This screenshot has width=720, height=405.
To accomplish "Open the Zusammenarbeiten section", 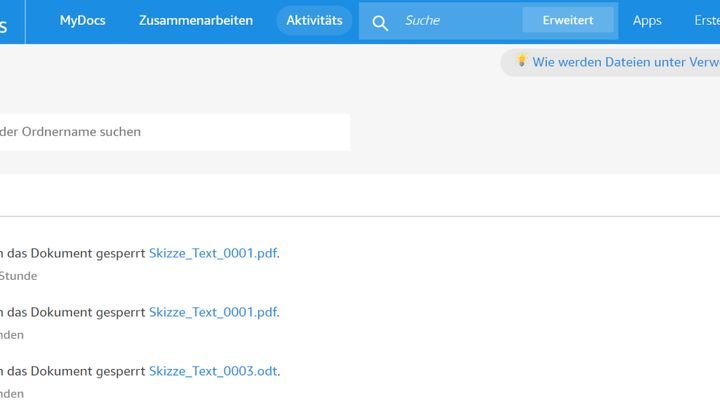I will pyautogui.click(x=196, y=21).
